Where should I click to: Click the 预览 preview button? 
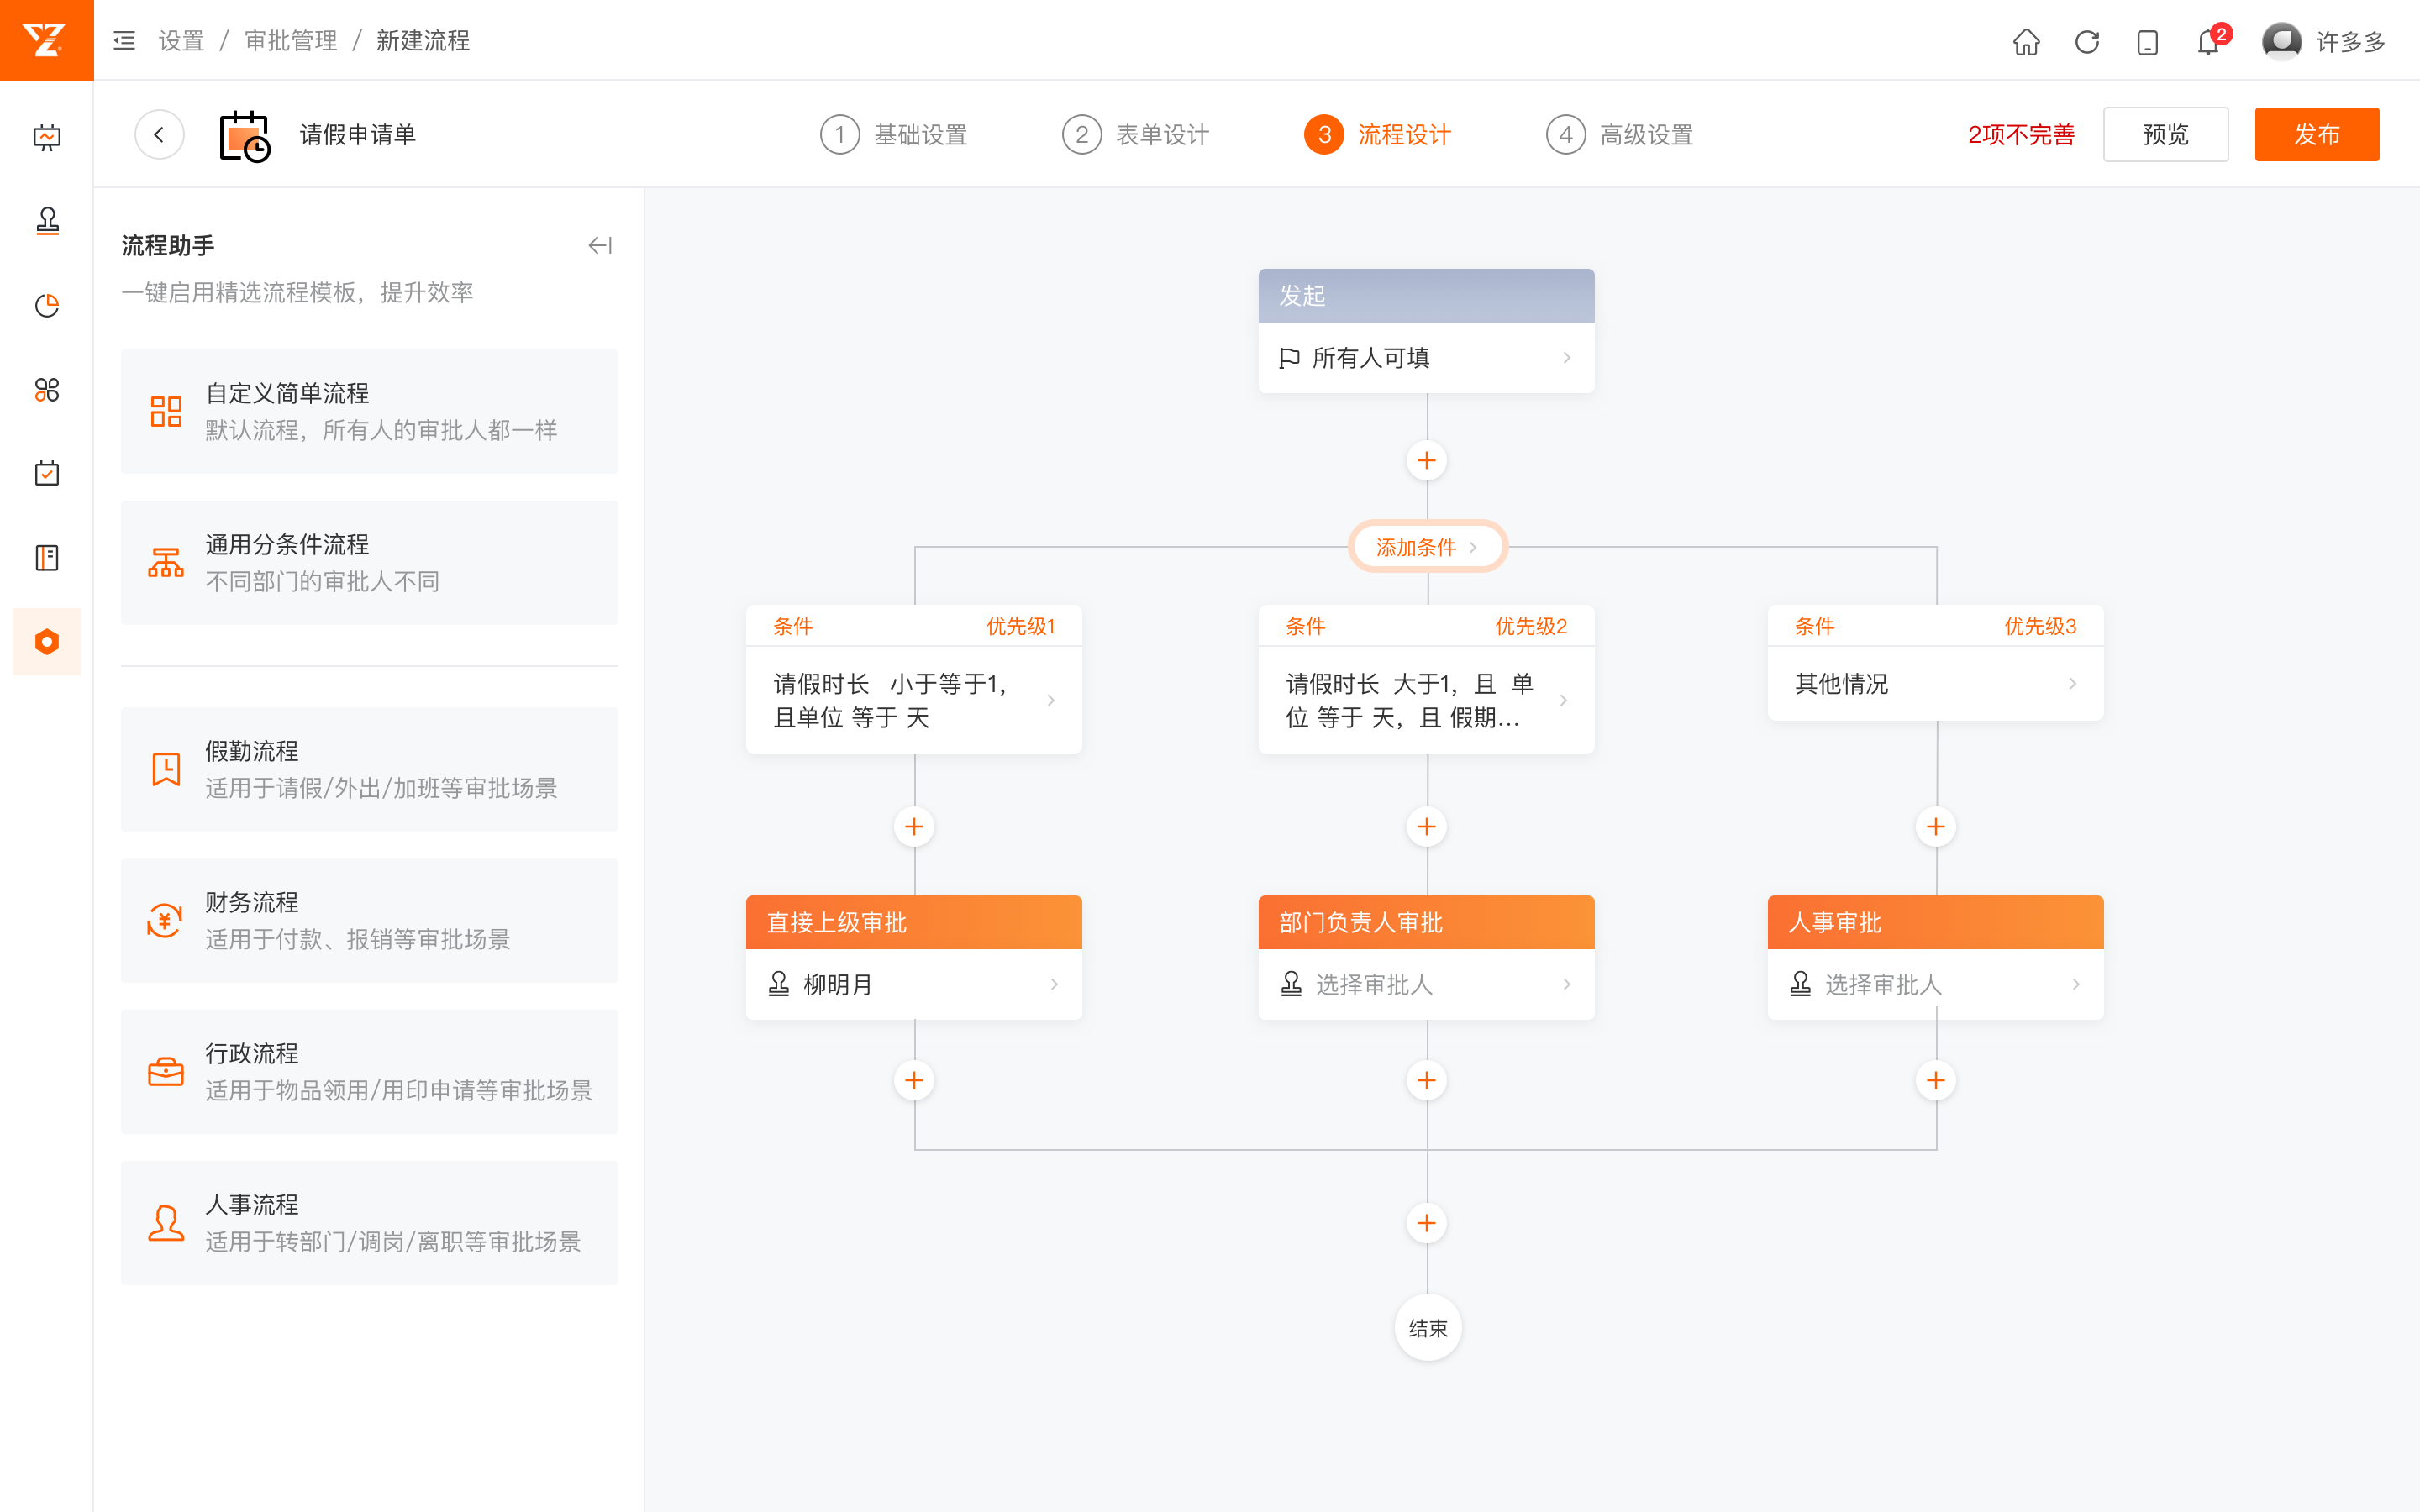pyautogui.click(x=2165, y=134)
